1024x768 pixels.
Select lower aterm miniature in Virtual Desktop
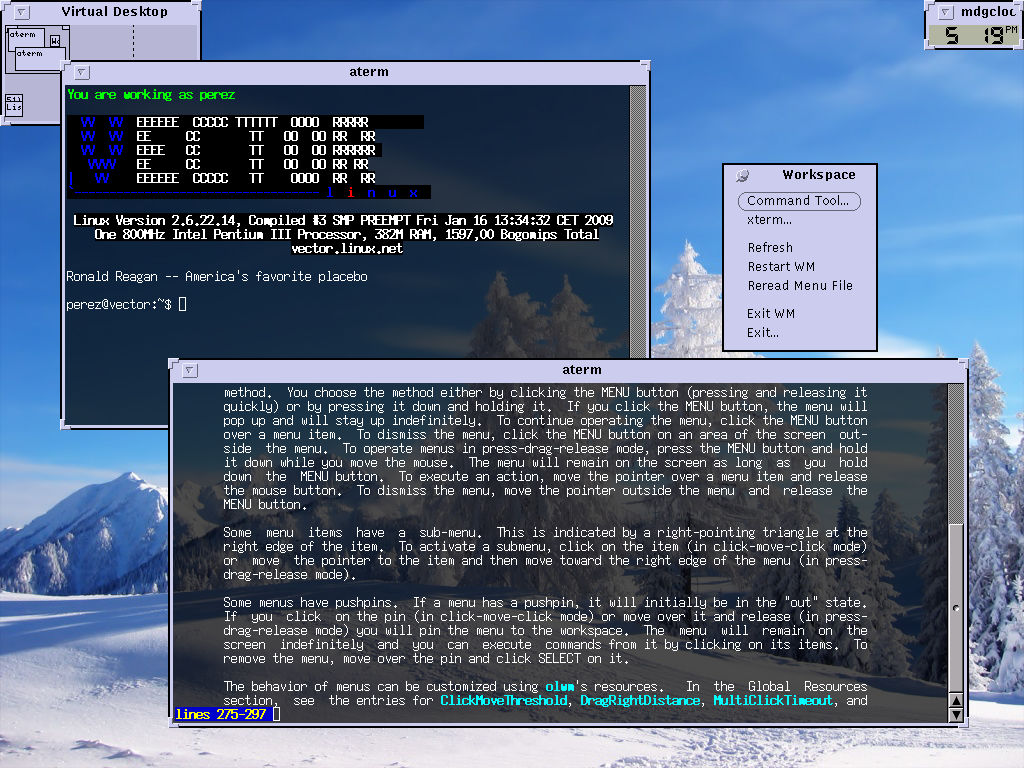tap(38, 59)
